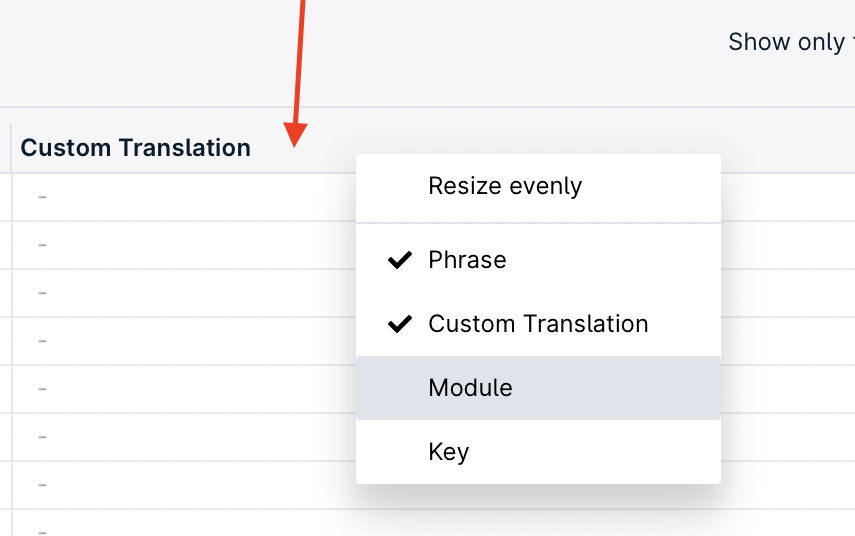Click the checkmark icon beside Custom Translation
This screenshot has width=855, height=536.
coord(400,324)
